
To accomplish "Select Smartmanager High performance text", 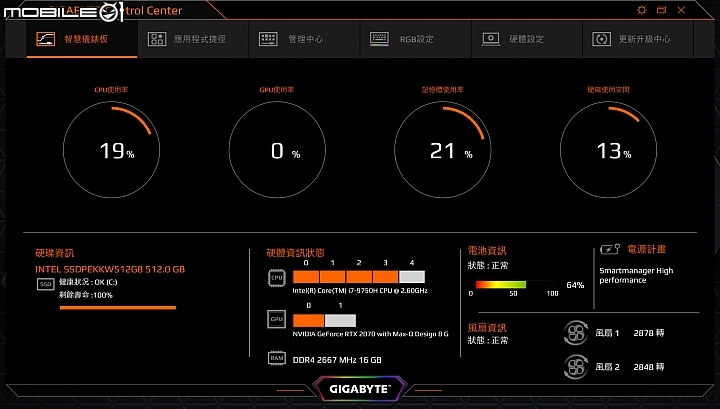I will (636, 275).
